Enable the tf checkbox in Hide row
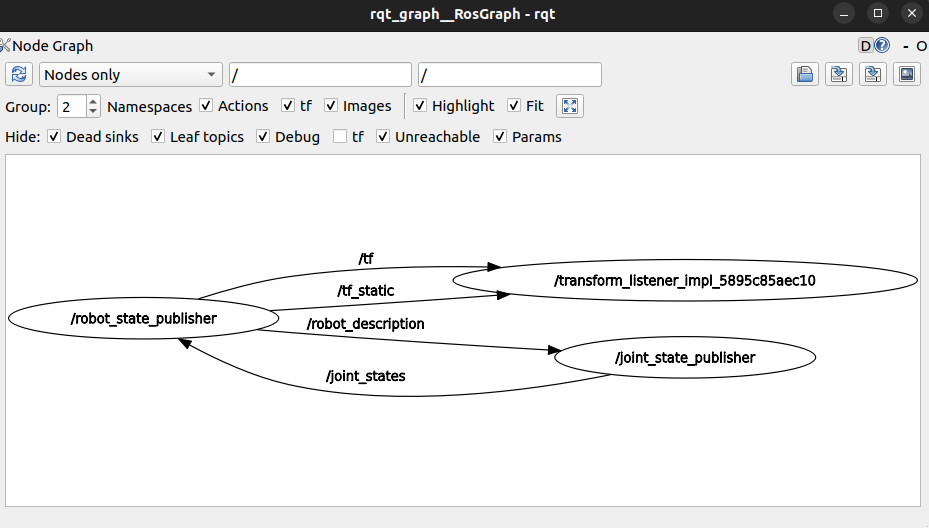Image resolution: width=929 pixels, height=528 pixels. pyautogui.click(x=340, y=137)
